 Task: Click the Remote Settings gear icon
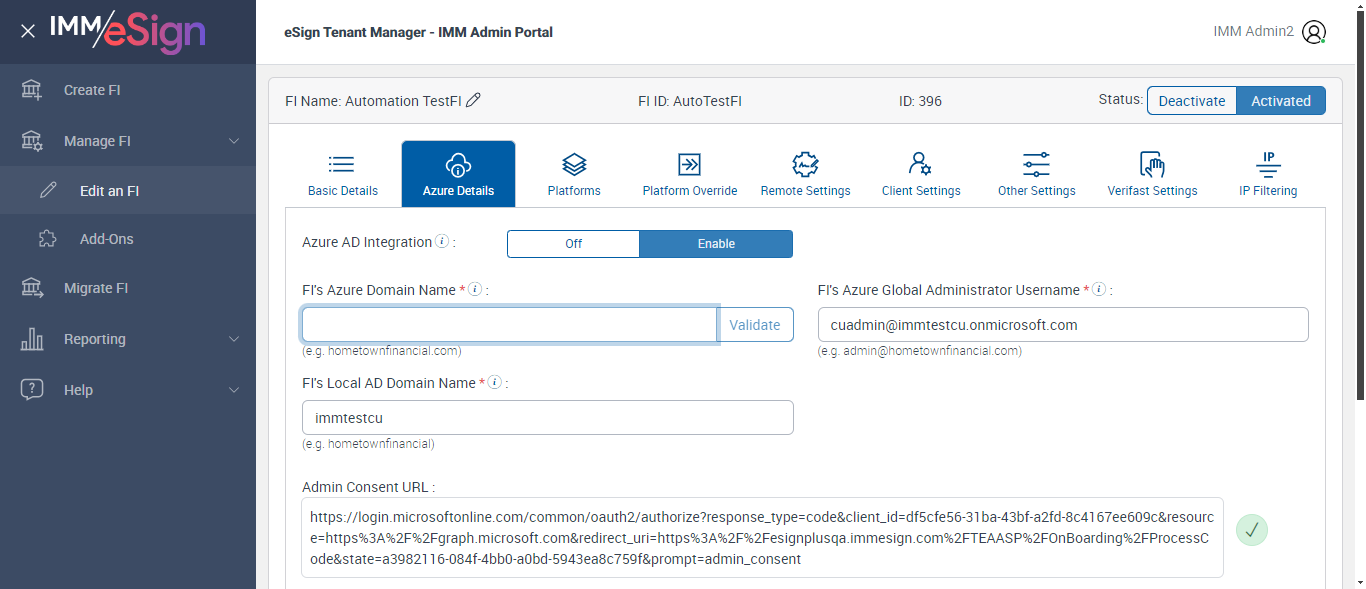coord(805,164)
